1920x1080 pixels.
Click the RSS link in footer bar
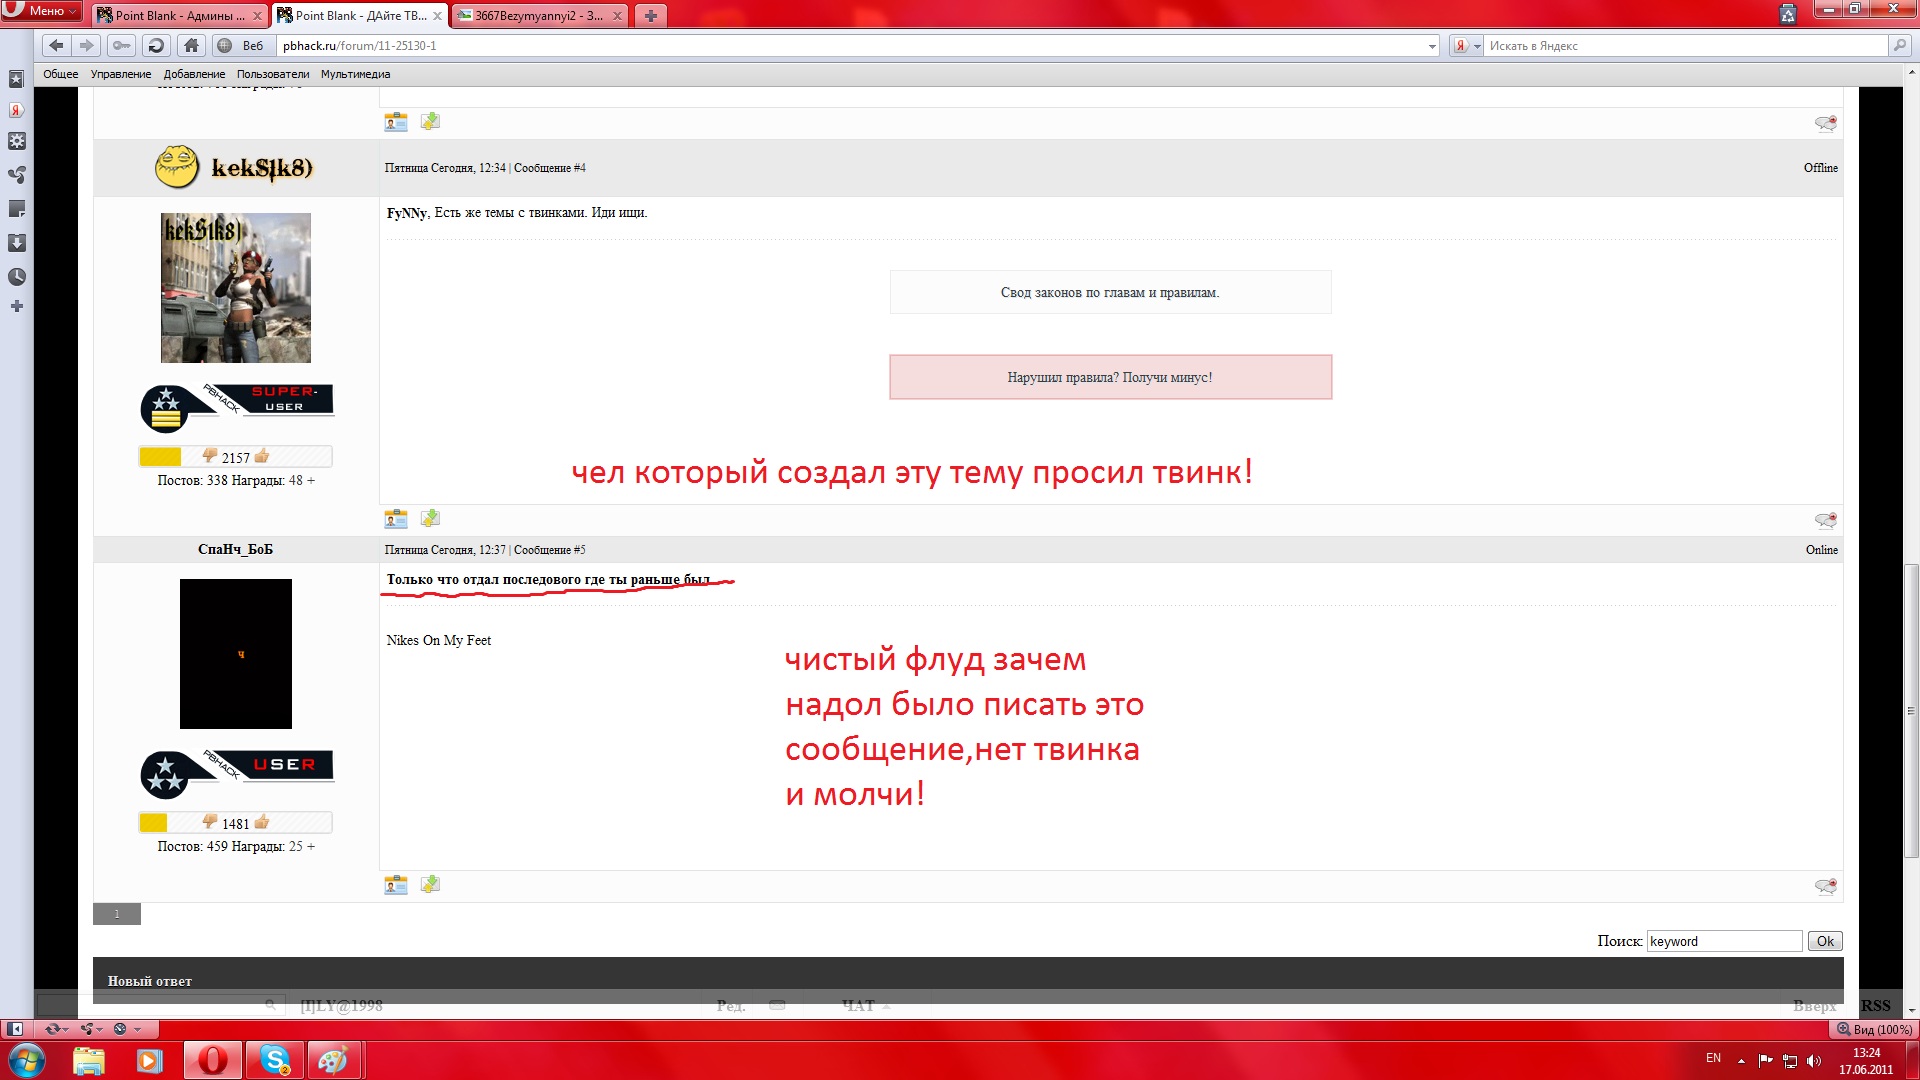click(1876, 1005)
